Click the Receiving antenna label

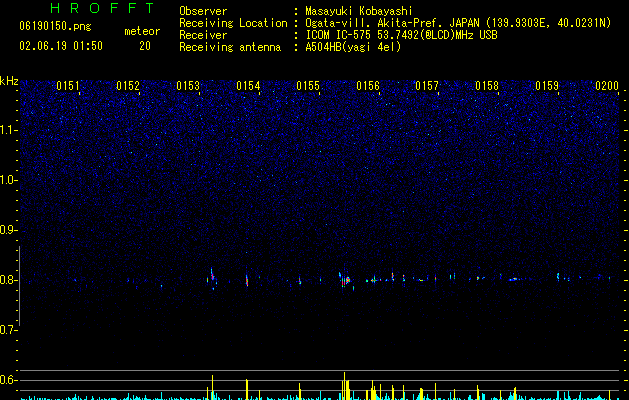pyautogui.click(x=230, y=47)
